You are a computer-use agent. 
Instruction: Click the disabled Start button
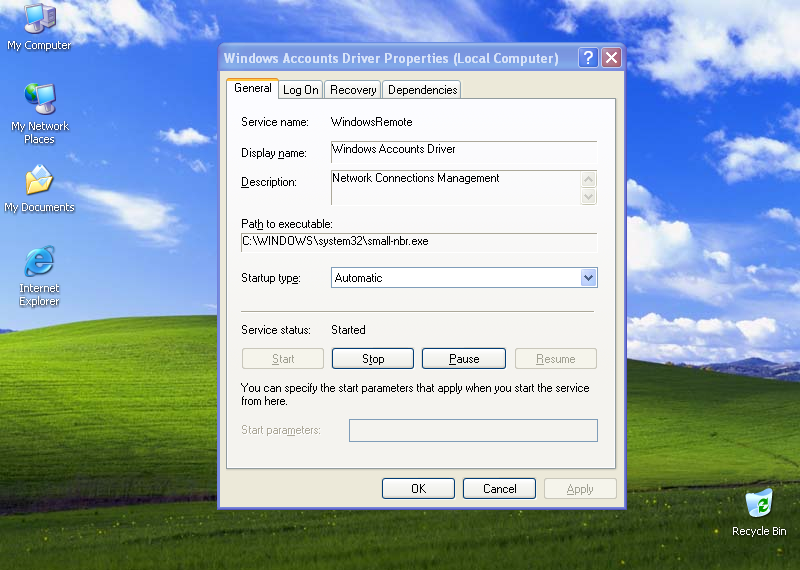point(283,359)
